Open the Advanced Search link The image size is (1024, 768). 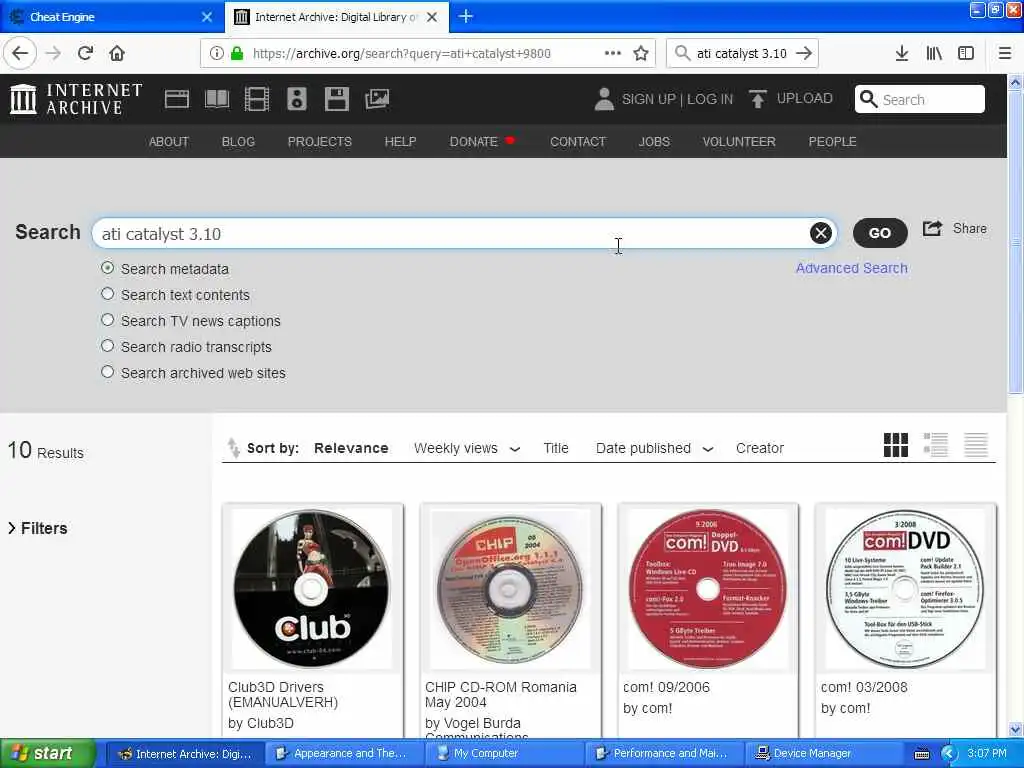(852, 268)
